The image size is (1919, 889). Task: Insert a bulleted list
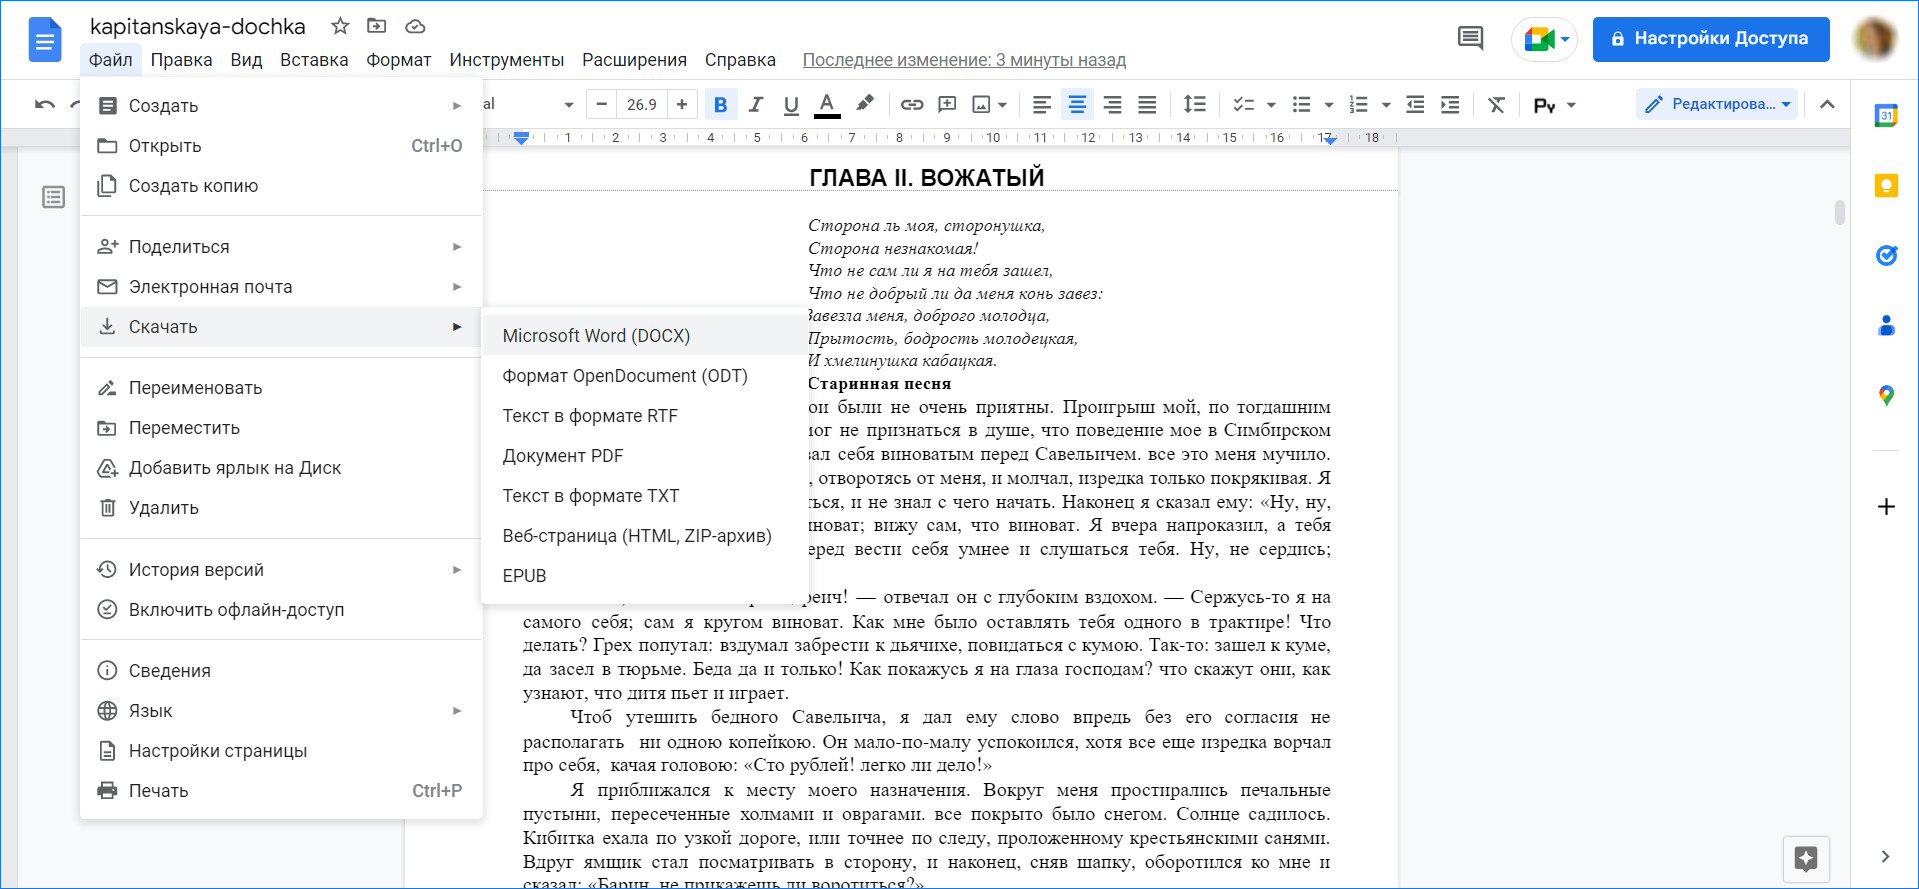1301,104
